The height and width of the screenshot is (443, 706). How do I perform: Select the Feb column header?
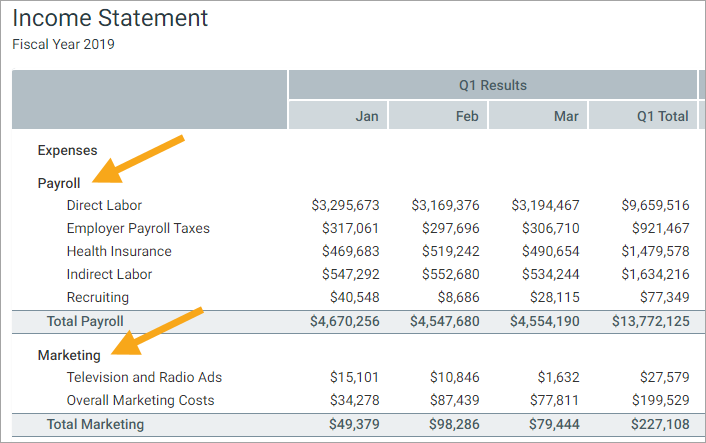pyautogui.click(x=467, y=116)
